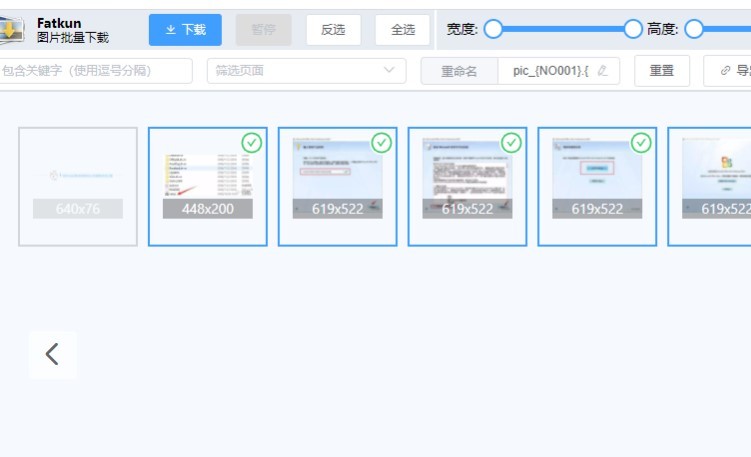Click the right handle of the 宽度 slider

tap(633, 29)
